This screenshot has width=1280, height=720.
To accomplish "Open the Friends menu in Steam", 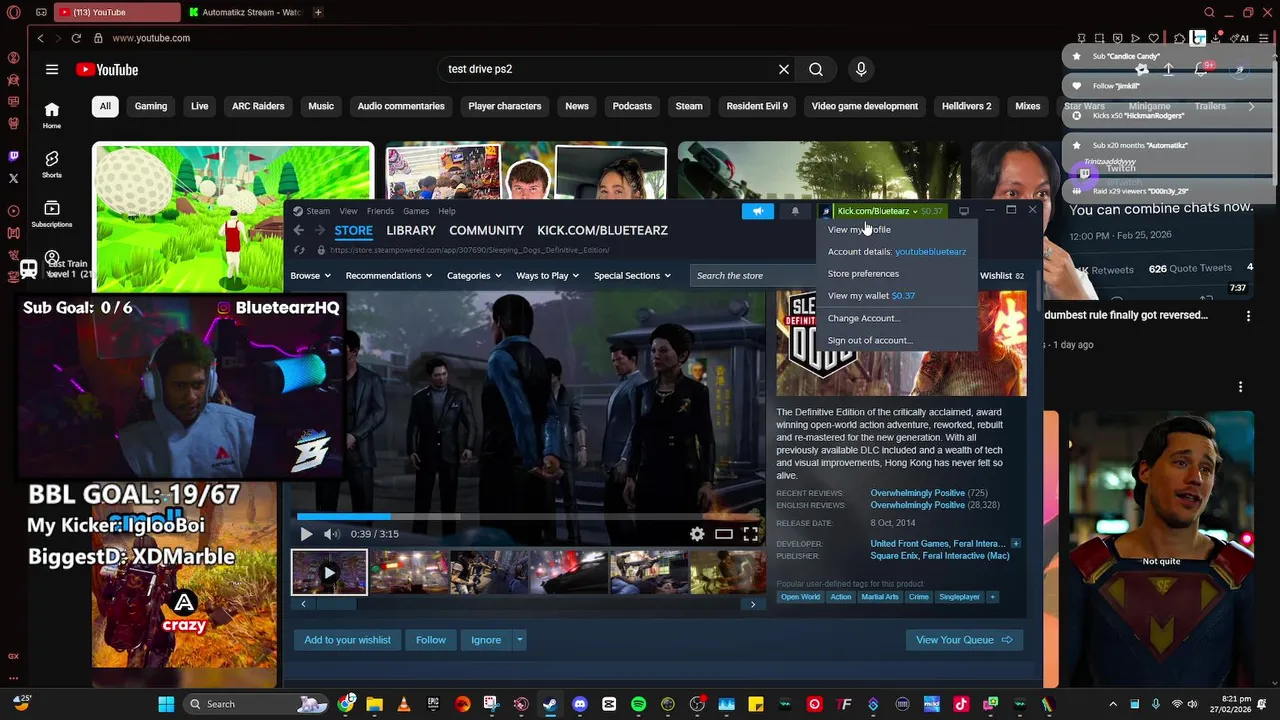I will click(380, 211).
